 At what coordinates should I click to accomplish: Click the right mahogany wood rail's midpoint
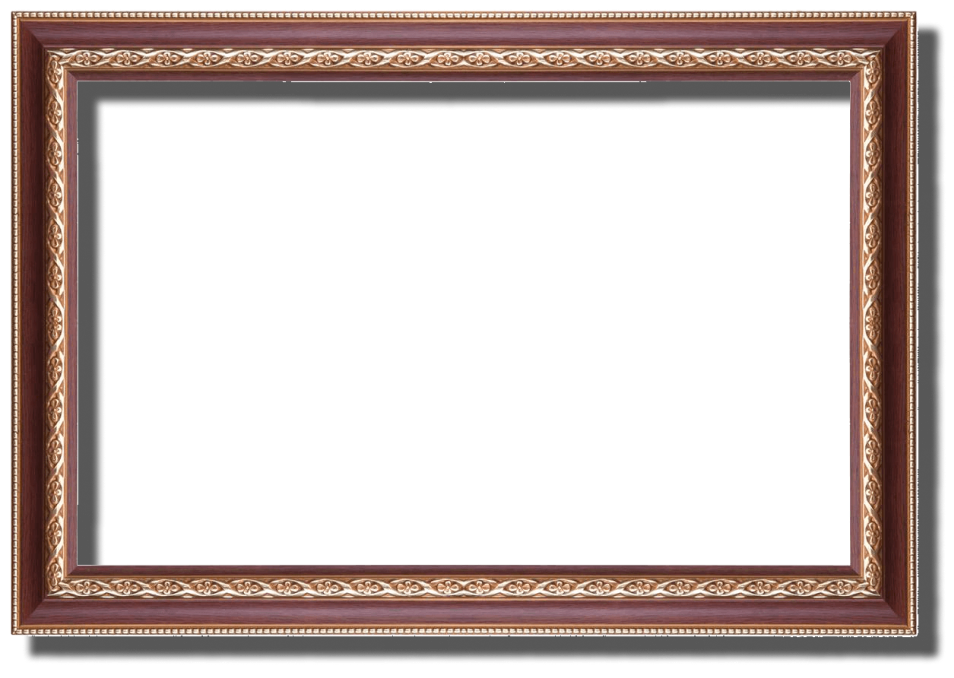coord(898,323)
